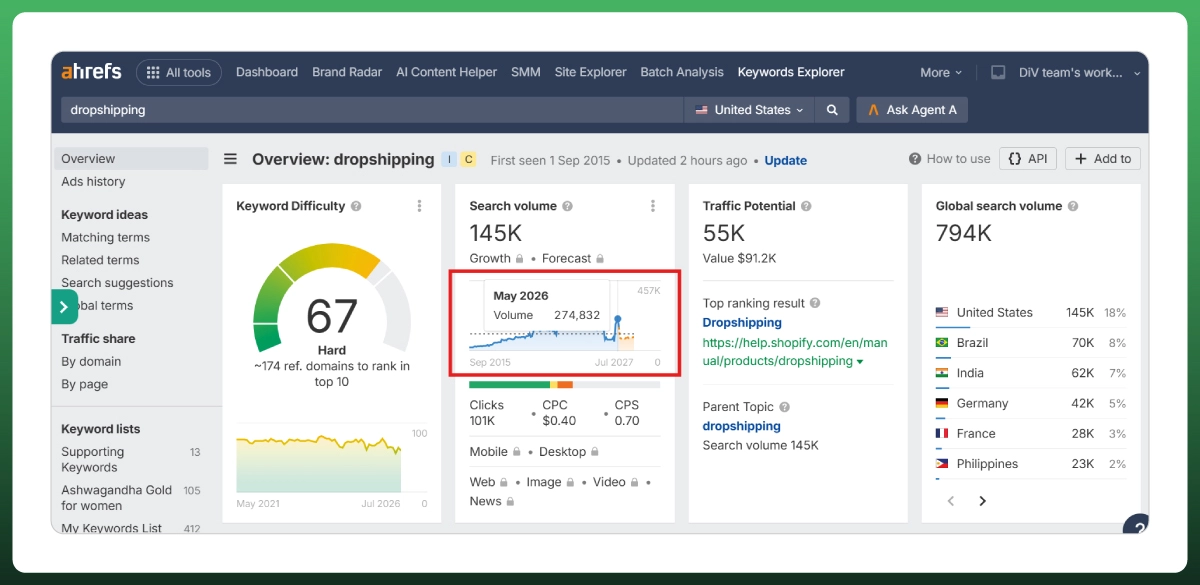Select the locked Forecast option
The height and width of the screenshot is (585, 1200).
point(572,258)
